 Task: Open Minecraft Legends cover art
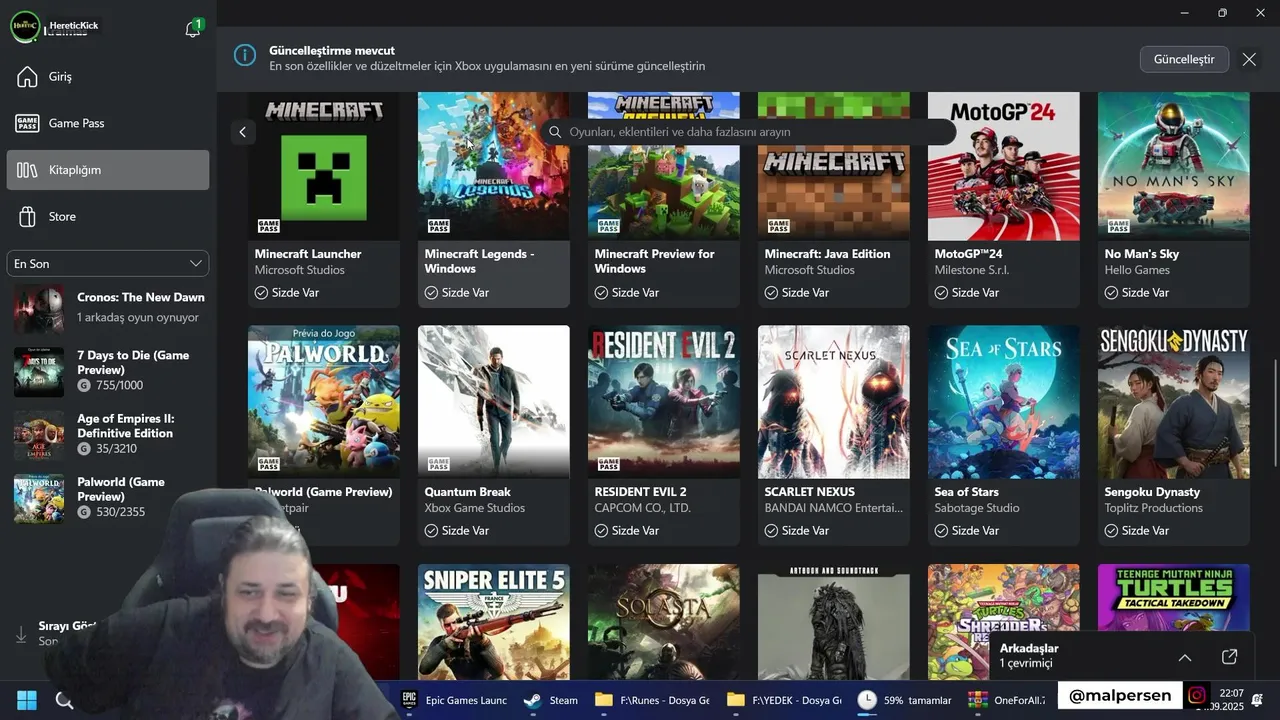494,166
